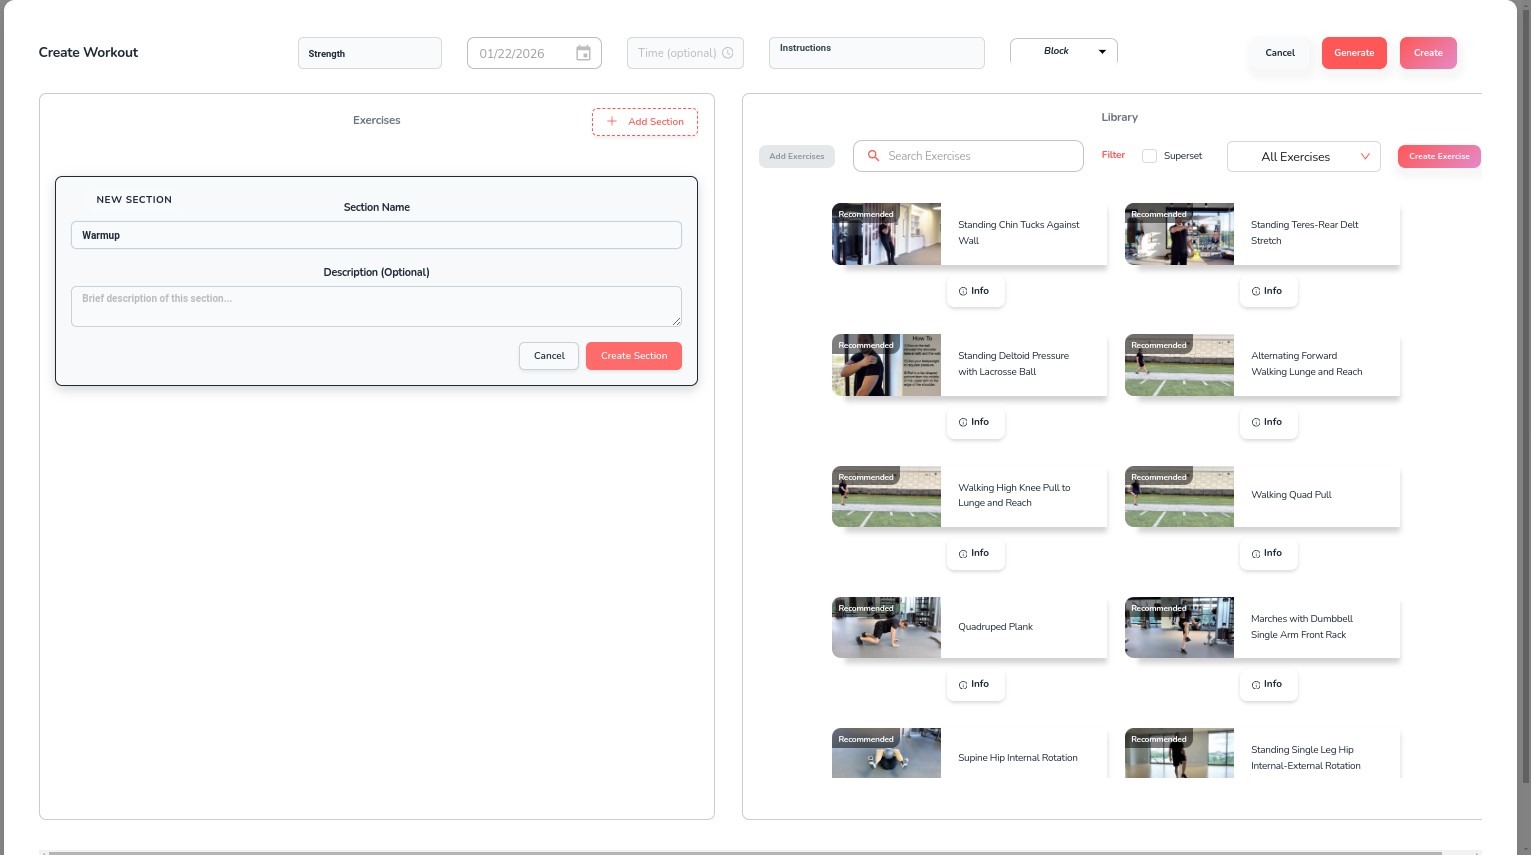Open Info for Walking High Knee Pull
The height and width of the screenshot is (855, 1531).
(x=975, y=553)
